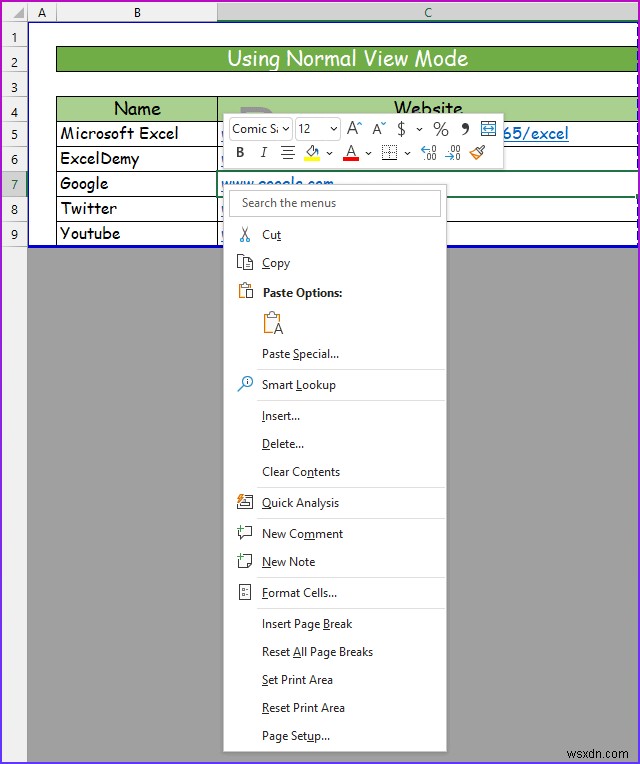Add a New Comment
The width and height of the screenshot is (640, 764).
(x=335, y=534)
